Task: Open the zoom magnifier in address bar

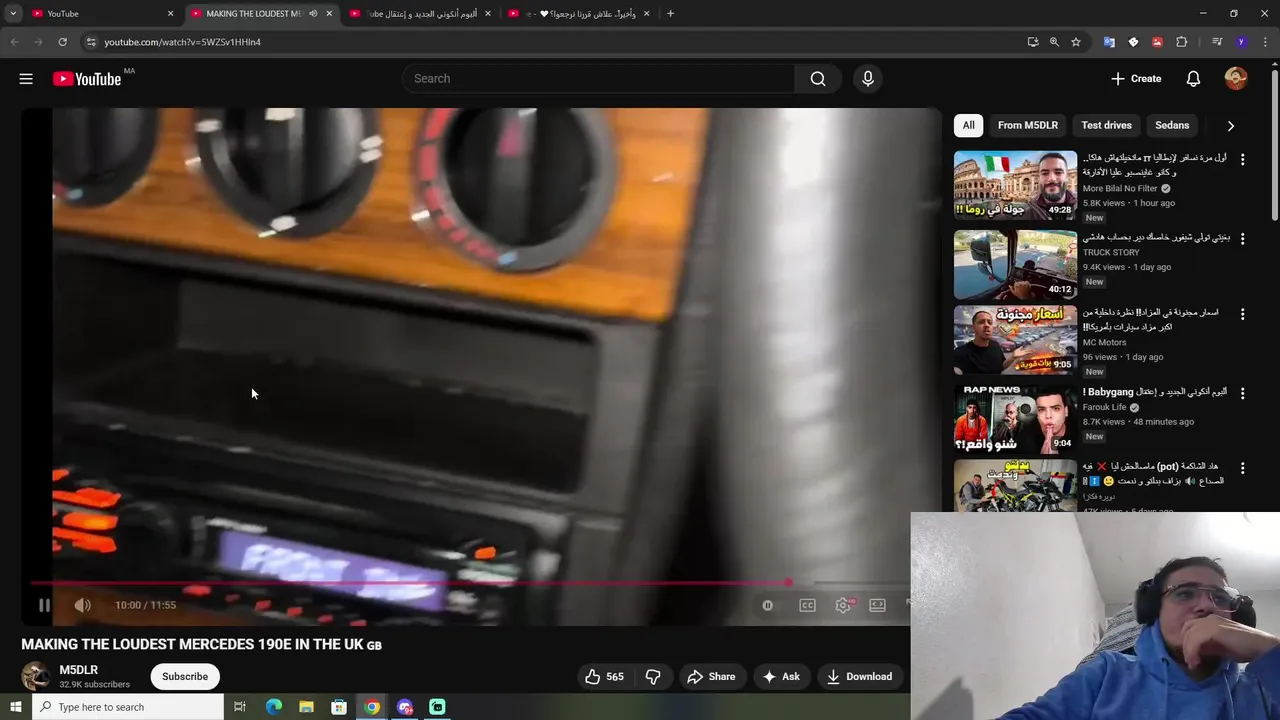Action: [1054, 42]
